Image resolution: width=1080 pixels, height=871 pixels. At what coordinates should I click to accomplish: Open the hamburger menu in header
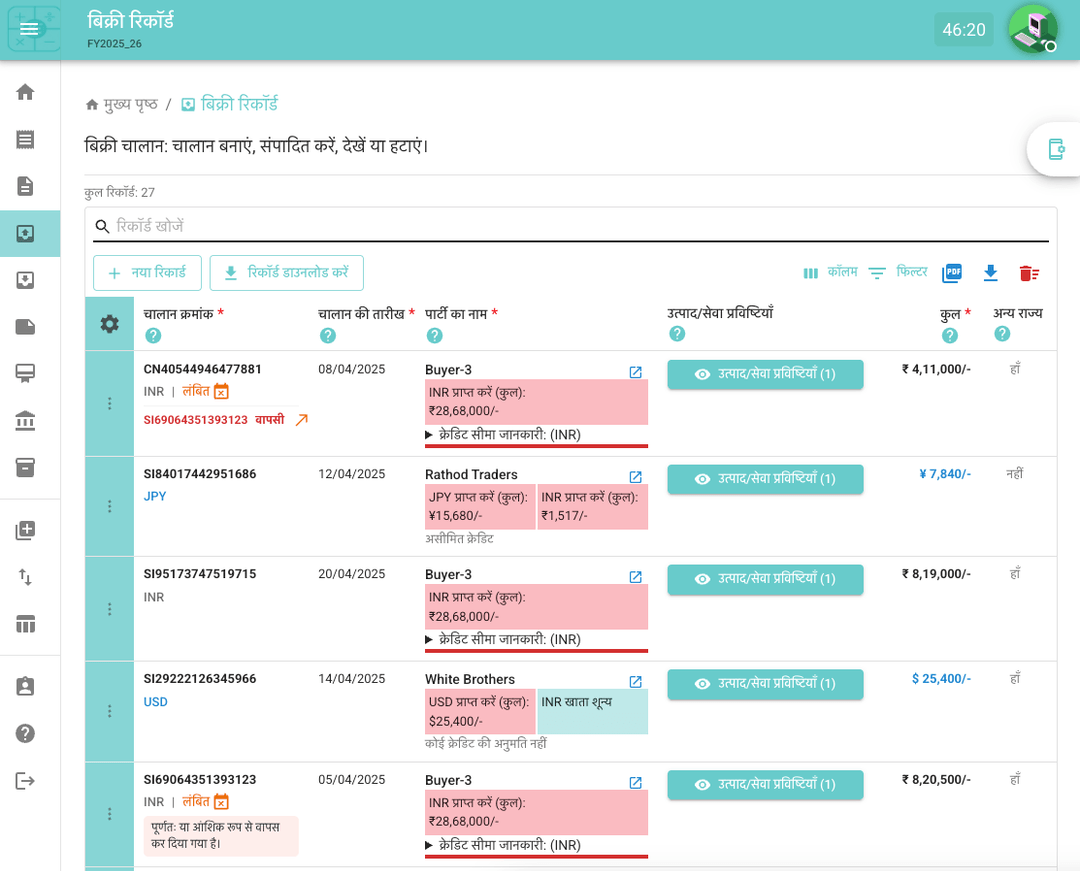[x=29, y=30]
